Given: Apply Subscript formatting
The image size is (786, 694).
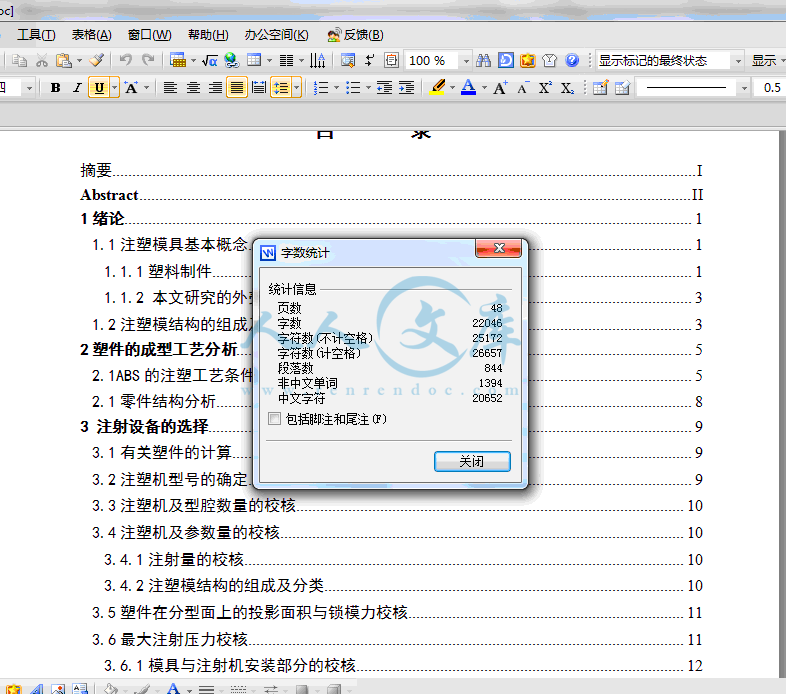Looking at the screenshot, I should [567, 88].
